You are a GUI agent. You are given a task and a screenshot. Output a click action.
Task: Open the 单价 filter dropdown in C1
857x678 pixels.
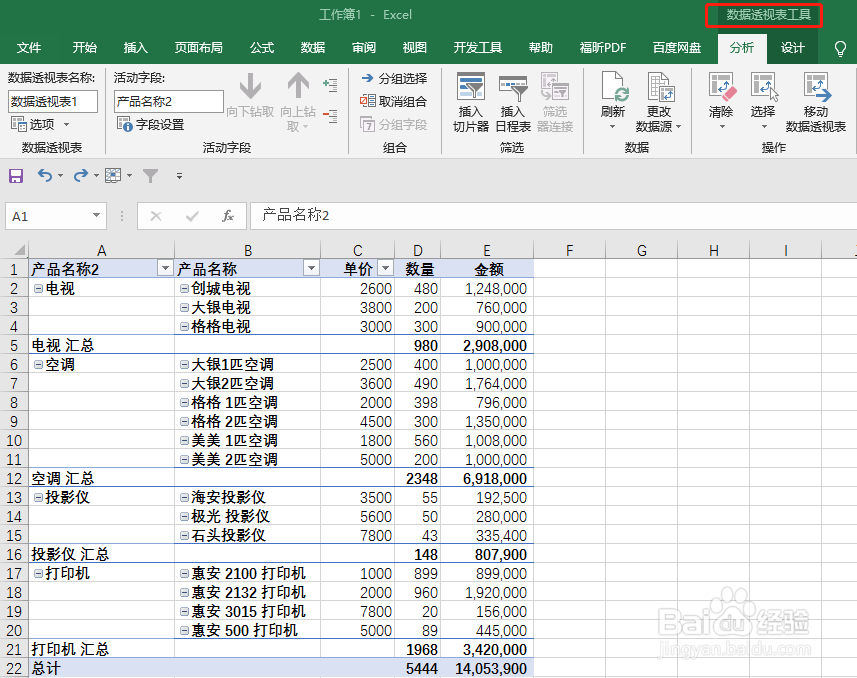(x=386, y=268)
